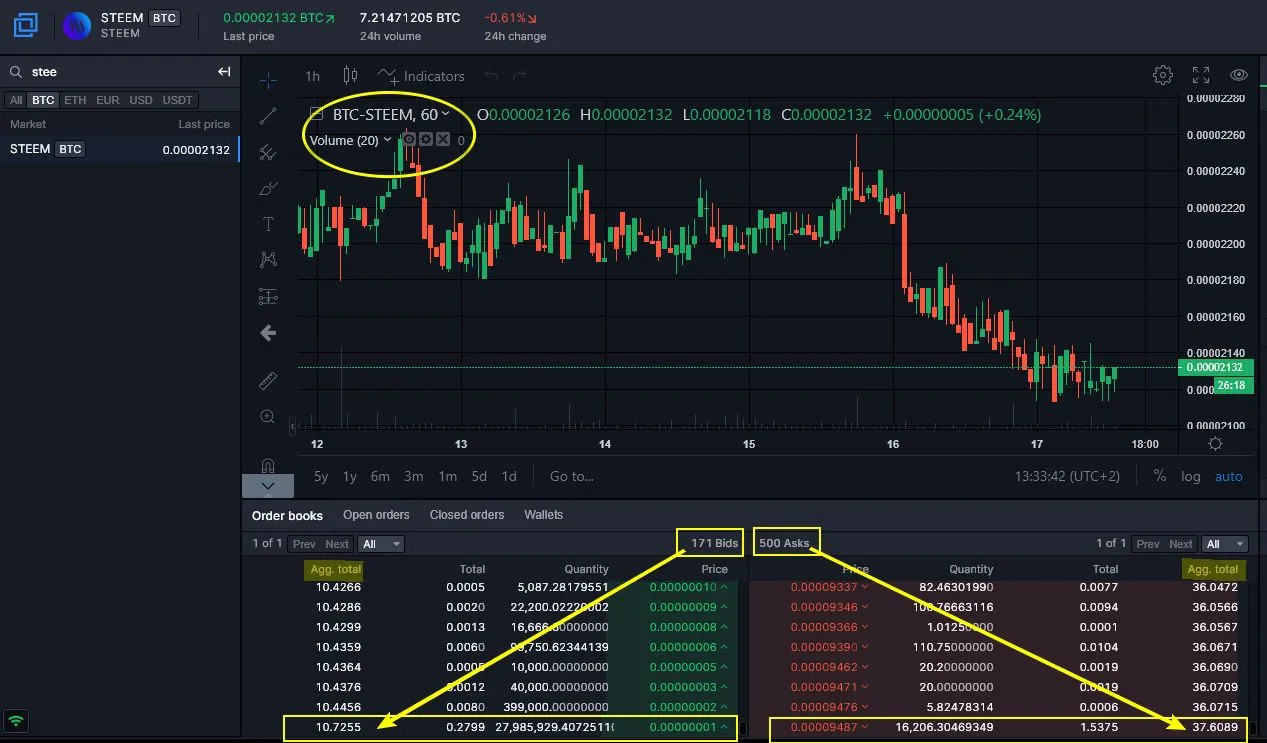This screenshot has height=743, width=1267.
Task: Select the BTC market filter
Action: click(43, 100)
